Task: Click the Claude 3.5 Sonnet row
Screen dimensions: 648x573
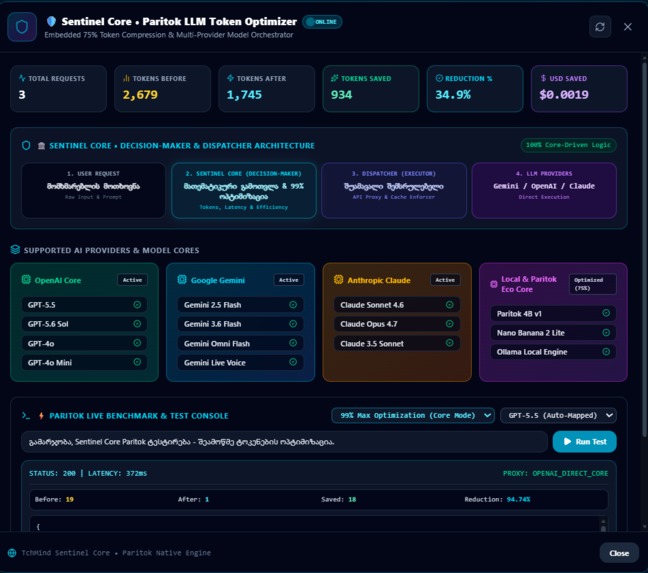Action: click(397, 343)
